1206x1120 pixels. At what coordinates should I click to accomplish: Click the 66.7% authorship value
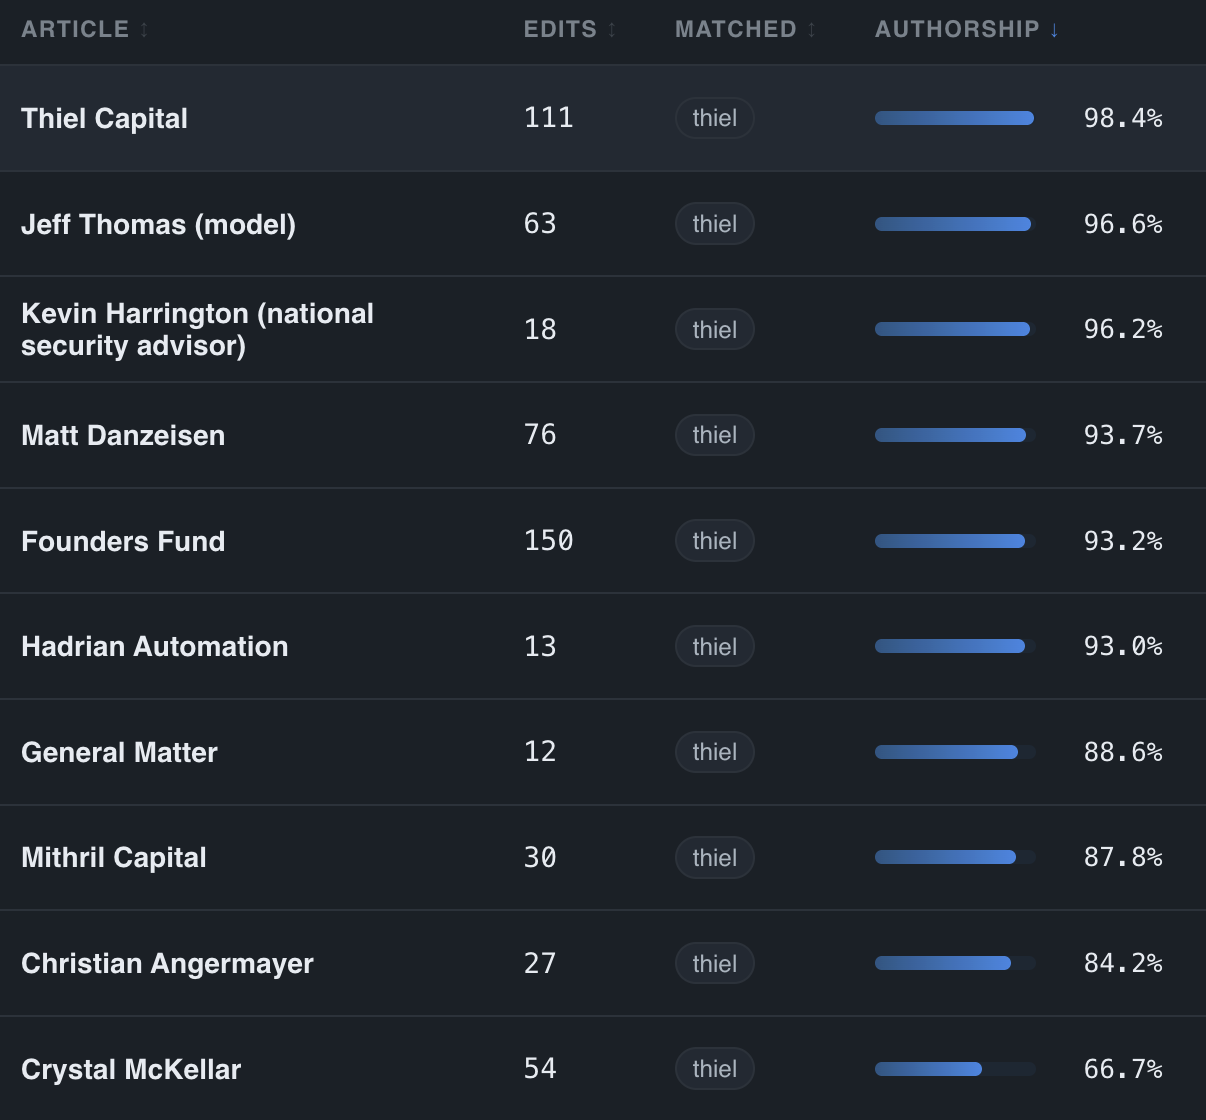coord(1123,1069)
